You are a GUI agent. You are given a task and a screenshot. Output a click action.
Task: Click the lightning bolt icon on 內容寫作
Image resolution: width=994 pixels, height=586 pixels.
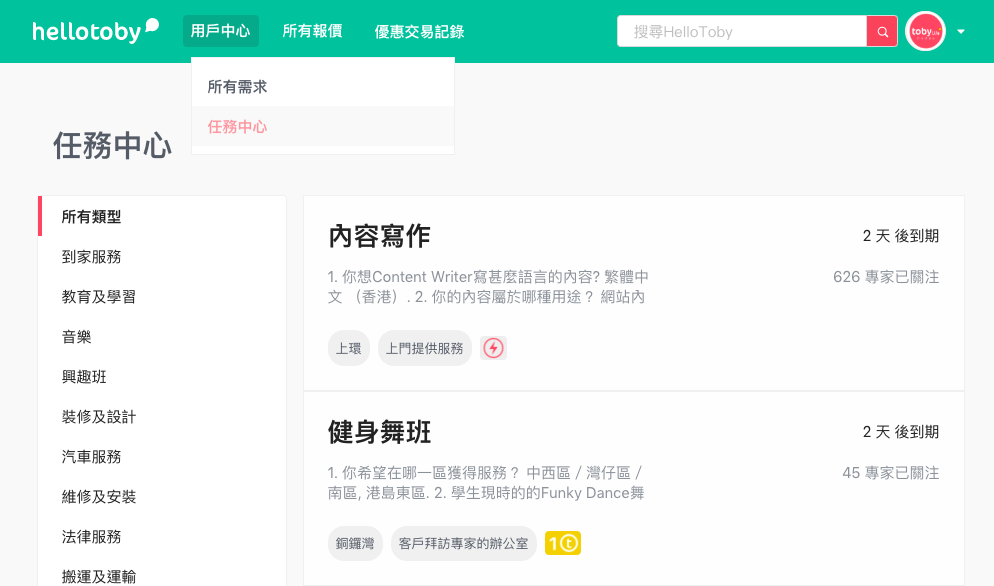point(493,348)
